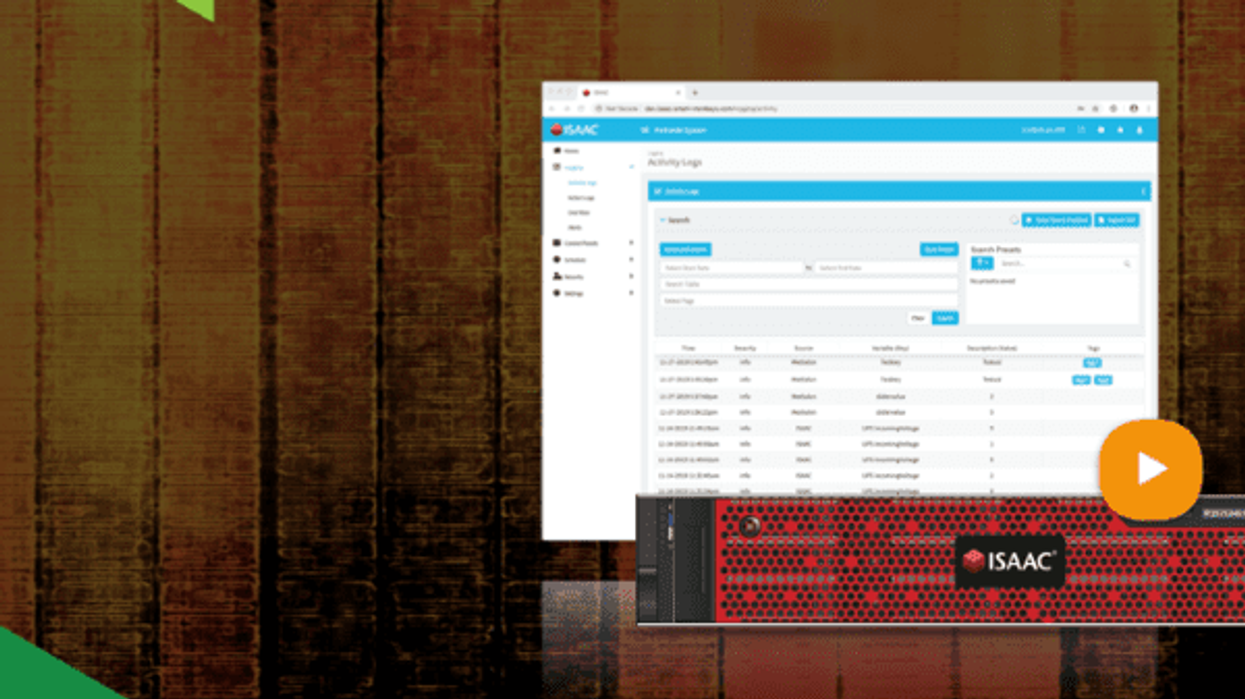Click the ISAAC logo in blue header

coord(574,130)
